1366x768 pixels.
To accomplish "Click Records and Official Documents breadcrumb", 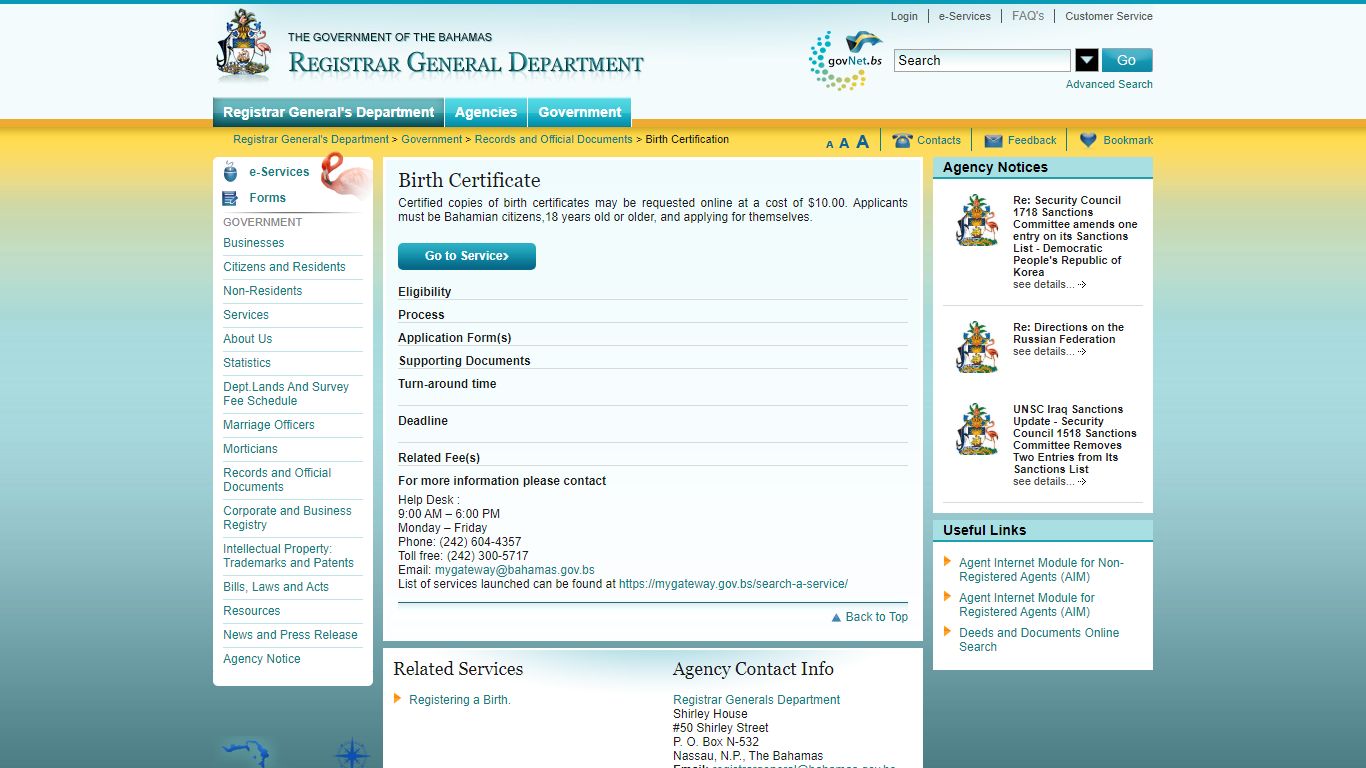I will pyautogui.click(x=554, y=139).
